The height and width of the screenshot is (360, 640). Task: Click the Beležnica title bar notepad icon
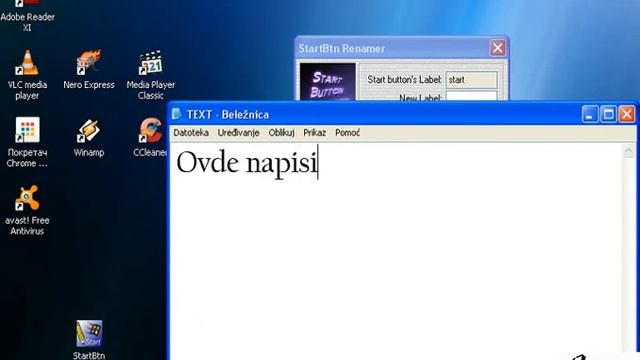176,114
